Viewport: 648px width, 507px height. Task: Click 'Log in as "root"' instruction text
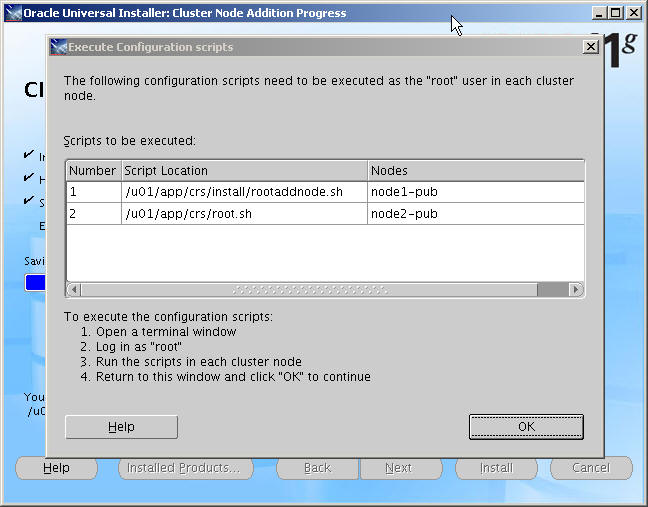pos(139,347)
